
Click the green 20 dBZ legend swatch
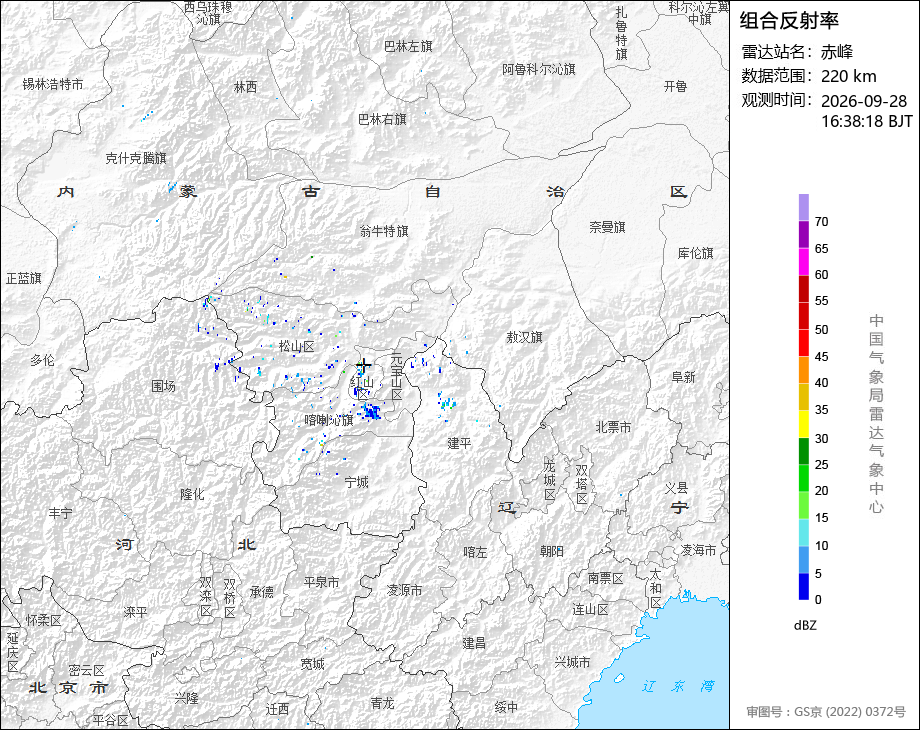coord(803,478)
